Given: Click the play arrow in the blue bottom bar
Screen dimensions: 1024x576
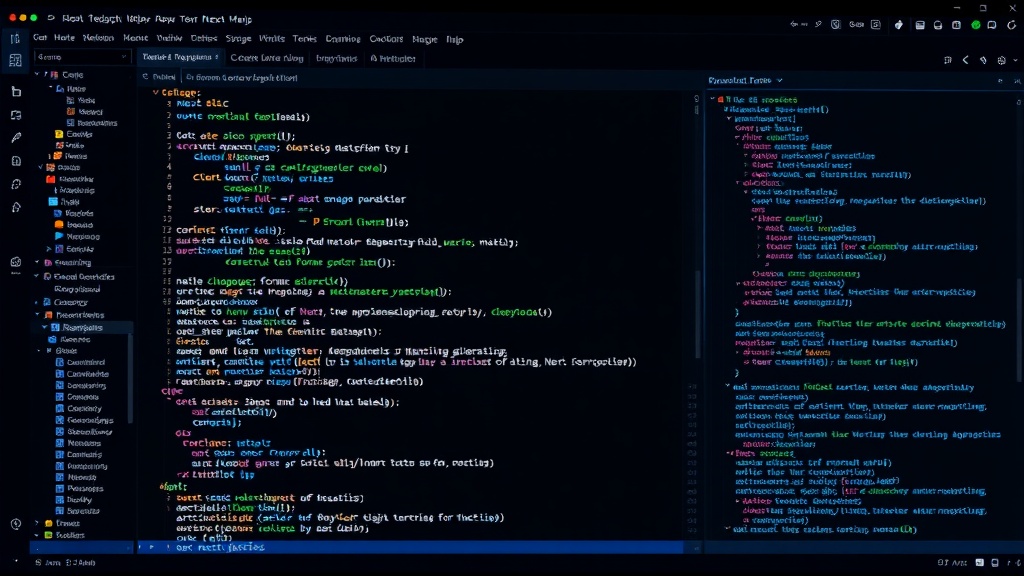Looking at the screenshot, I should pyautogui.click(x=152, y=547).
